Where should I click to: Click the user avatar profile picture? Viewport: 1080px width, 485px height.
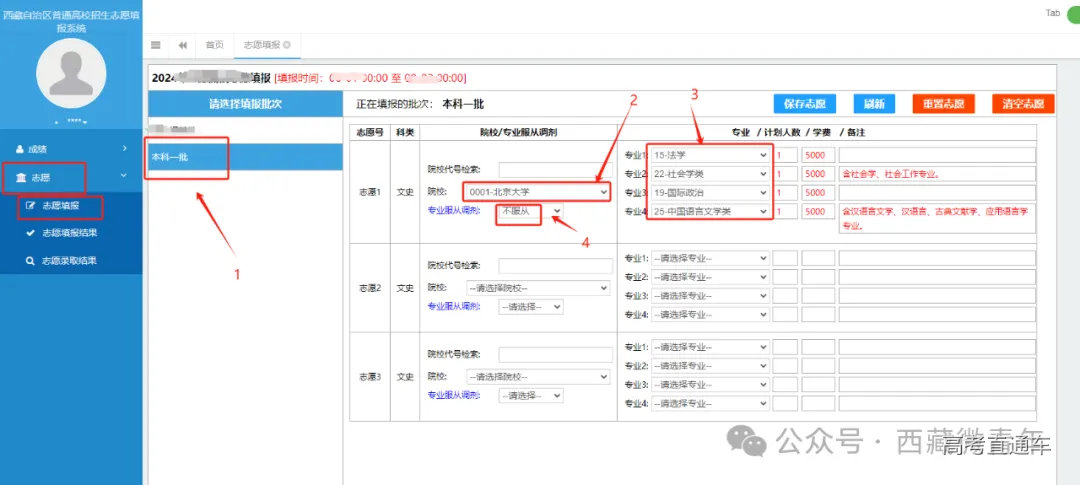point(70,73)
